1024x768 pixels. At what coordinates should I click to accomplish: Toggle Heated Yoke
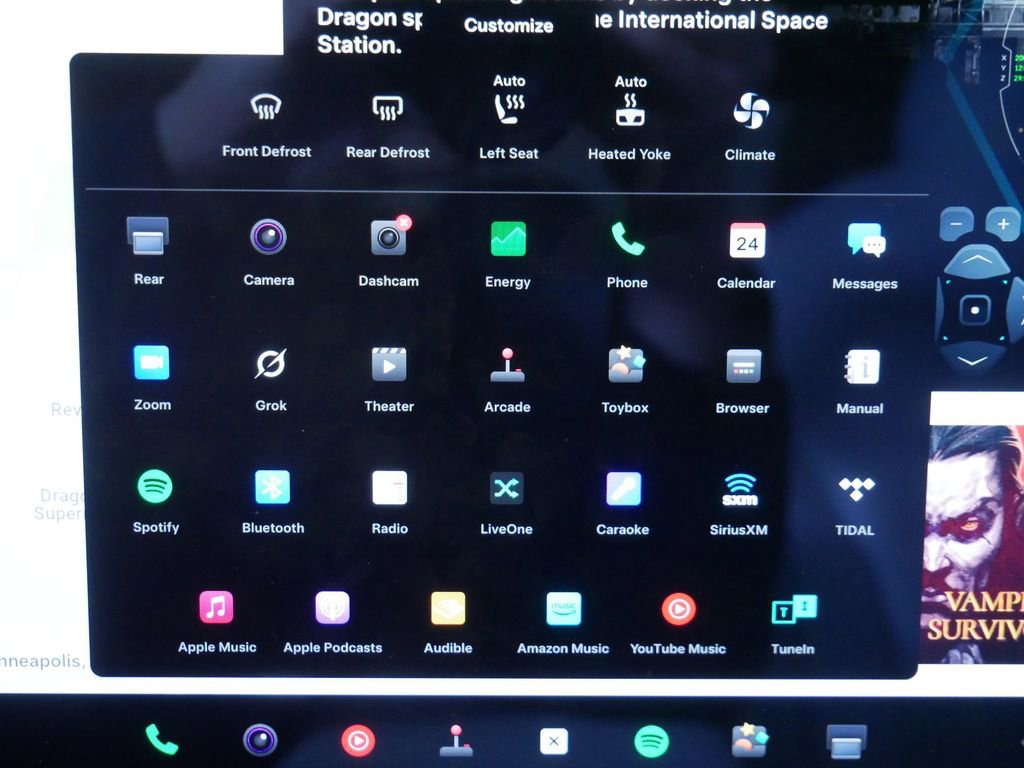click(x=630, y=118)
